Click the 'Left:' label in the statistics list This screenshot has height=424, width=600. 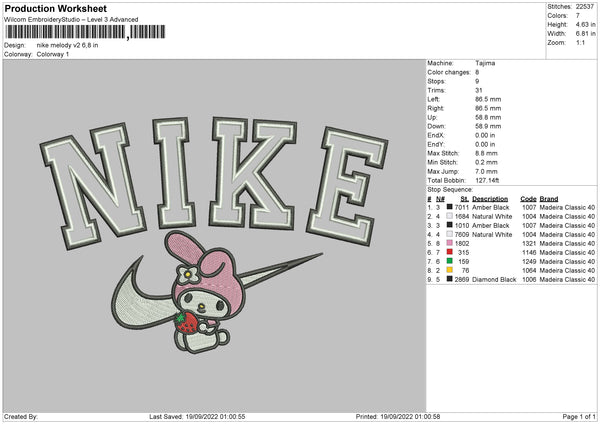coord(433,99)
